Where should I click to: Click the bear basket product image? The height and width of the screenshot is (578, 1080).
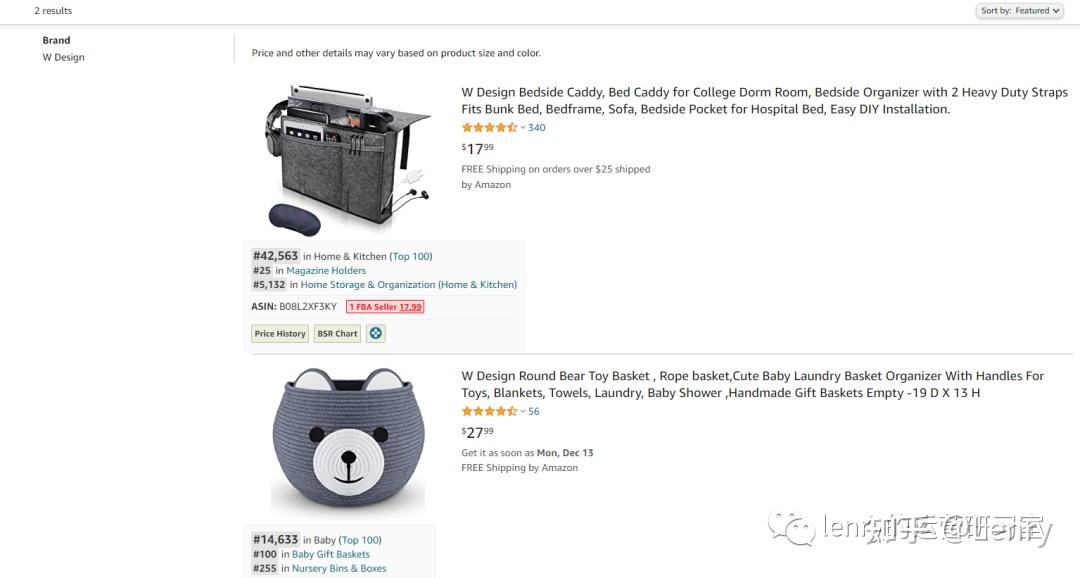[x=348, y=441]
